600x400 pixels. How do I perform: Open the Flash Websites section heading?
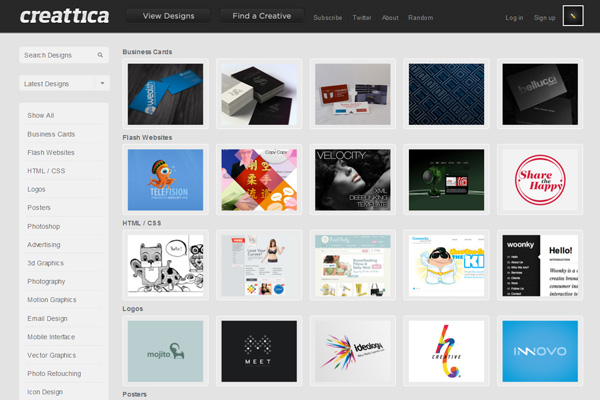[x=147, y=137]
